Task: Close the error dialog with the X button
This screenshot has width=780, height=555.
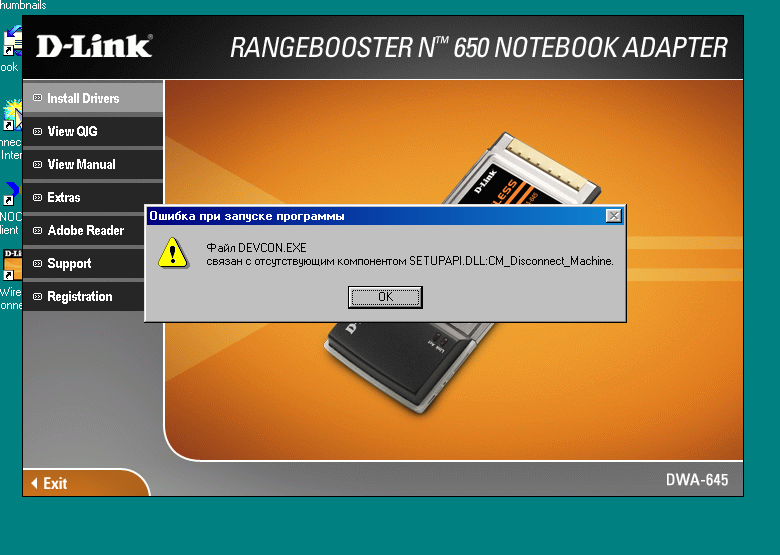Action: click(x=614, y=216)
